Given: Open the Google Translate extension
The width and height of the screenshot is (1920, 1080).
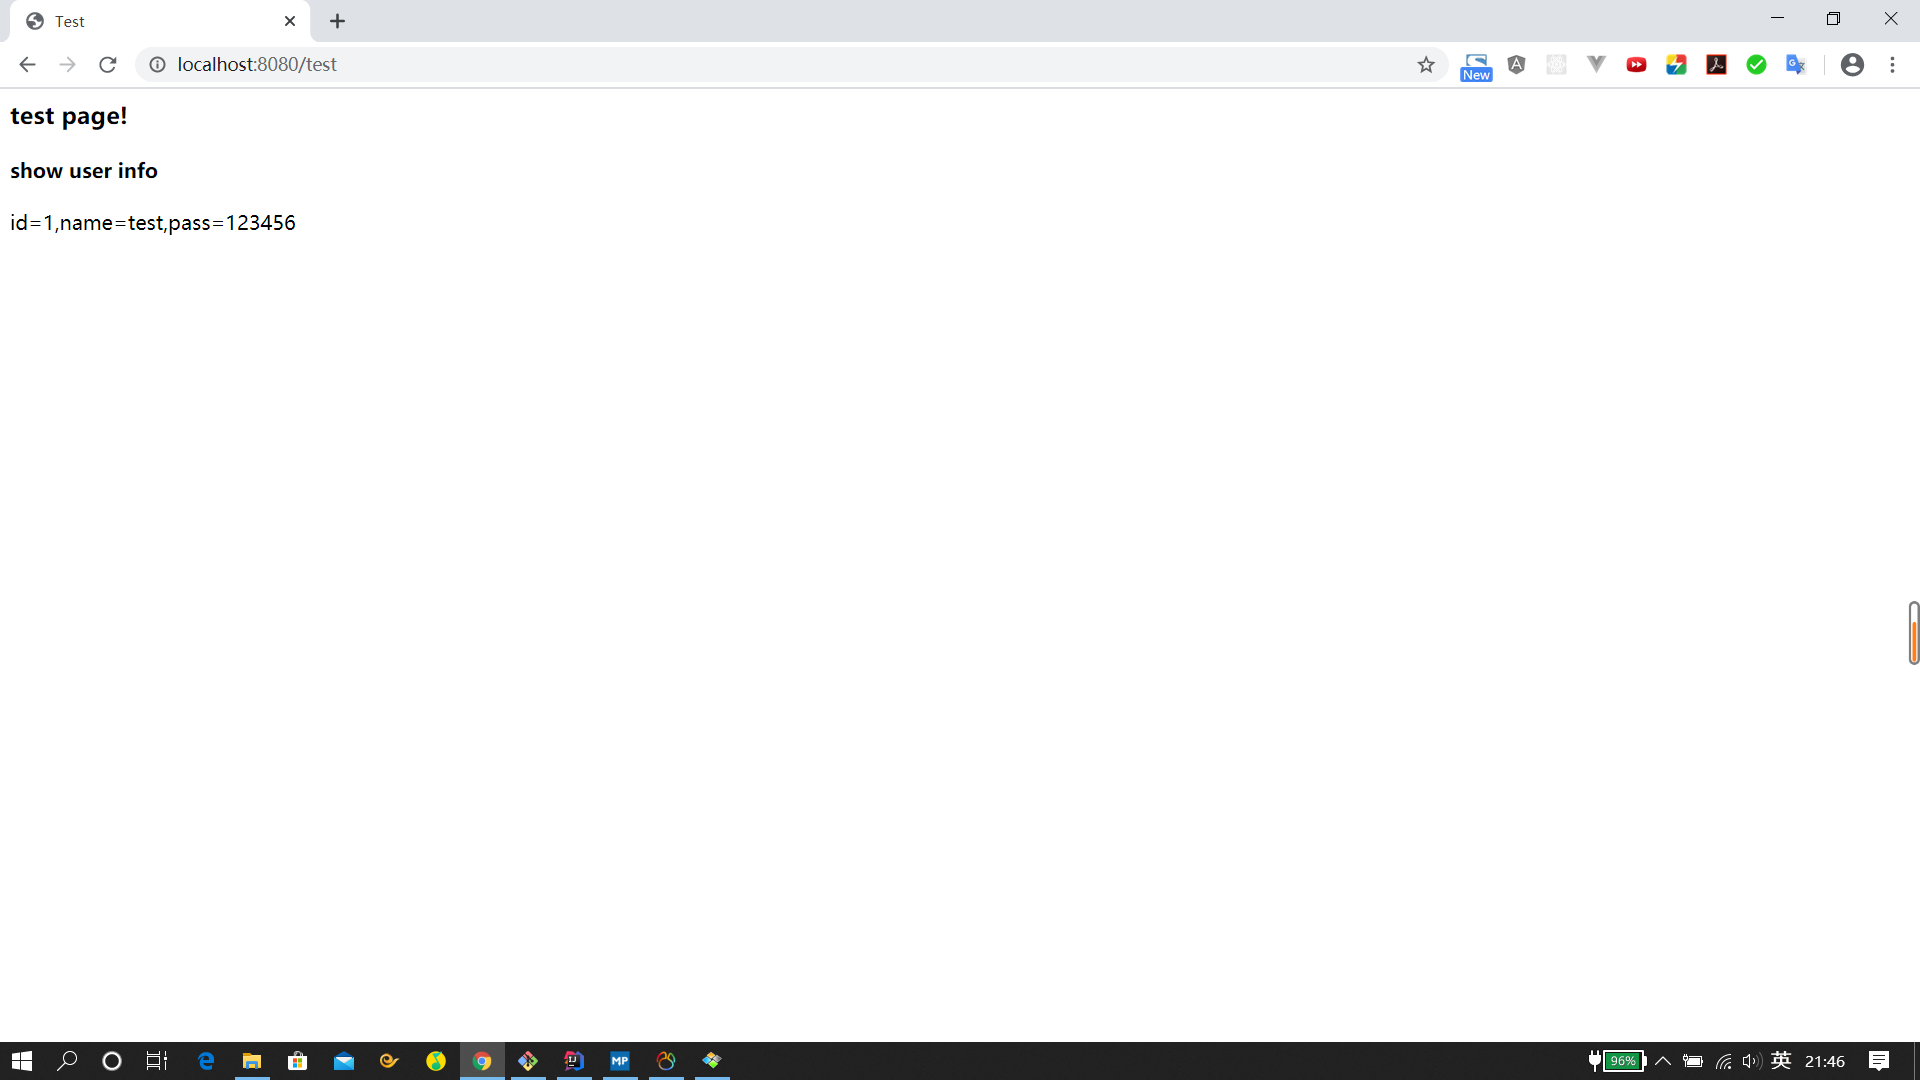Looking at the screenshot, I should [1796, 65].
